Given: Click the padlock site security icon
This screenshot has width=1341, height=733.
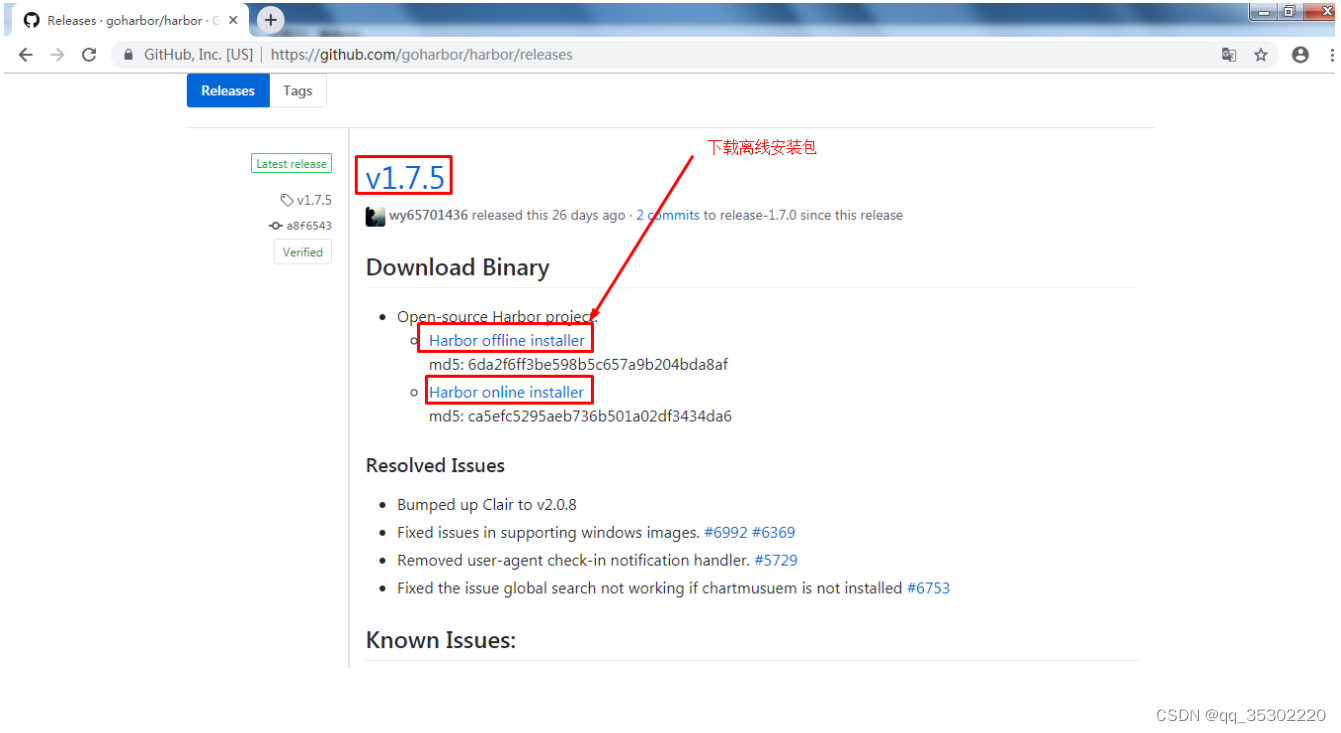Looking at the screenshot, I should tap(128, 55).
